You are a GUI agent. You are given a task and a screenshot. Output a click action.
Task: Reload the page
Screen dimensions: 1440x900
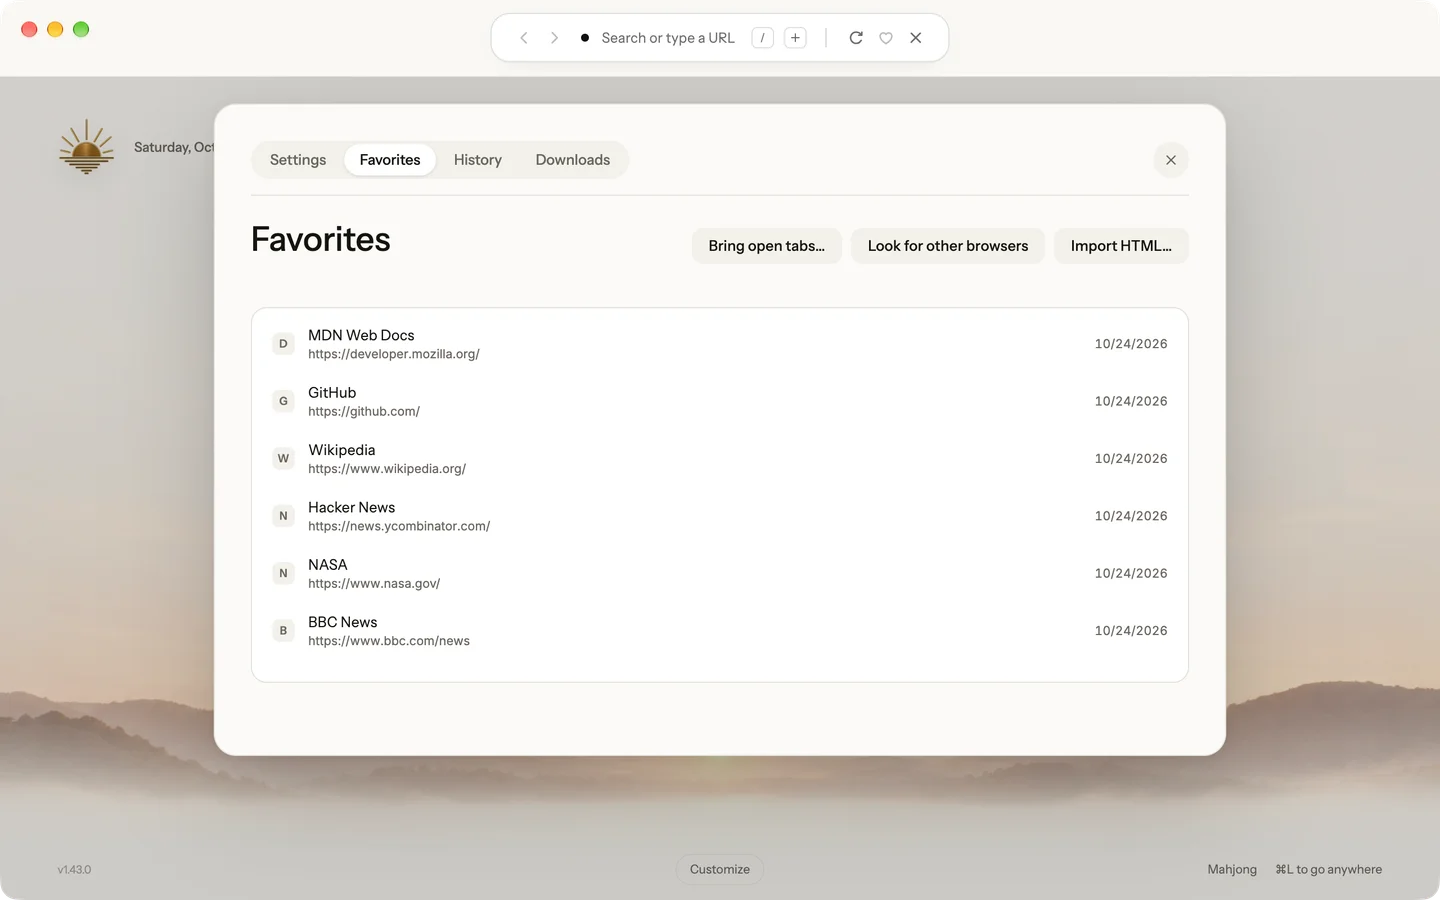click(x=856, y=38)
